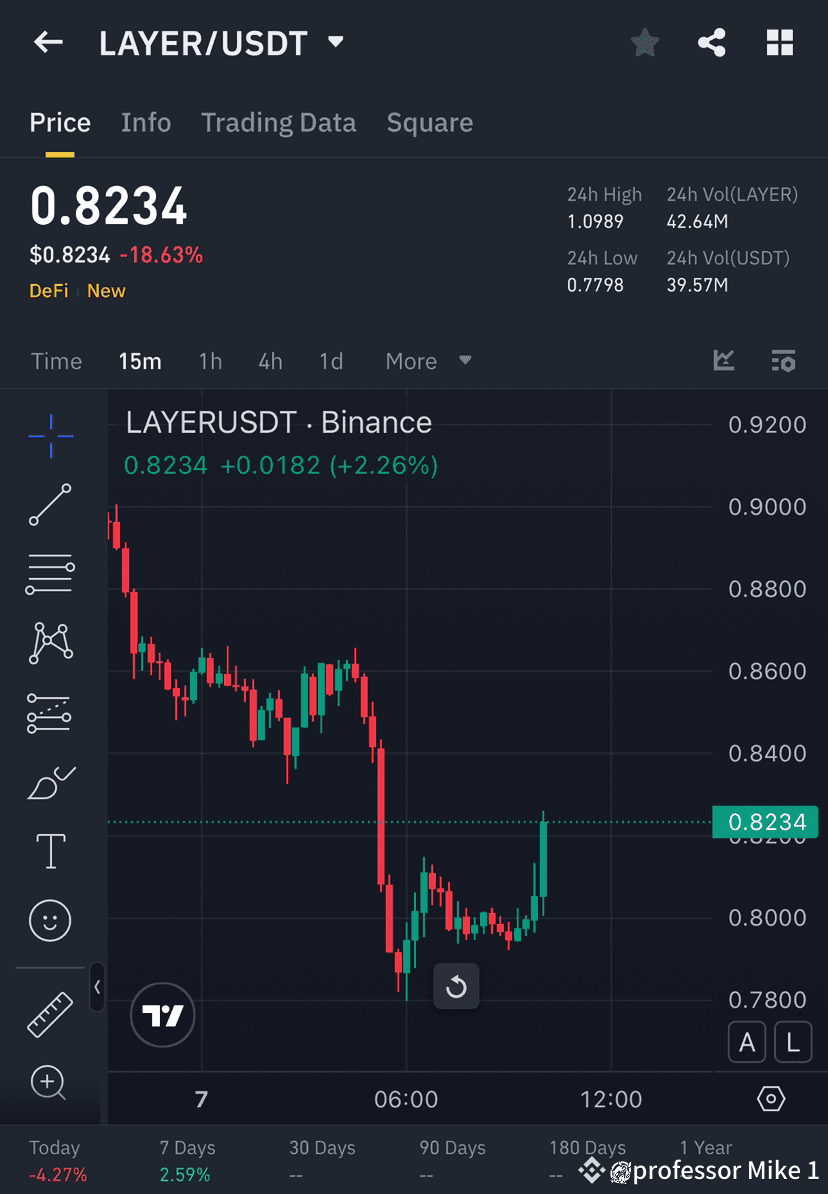
Task: Open the Square tab
Action: tap(429, 122)
